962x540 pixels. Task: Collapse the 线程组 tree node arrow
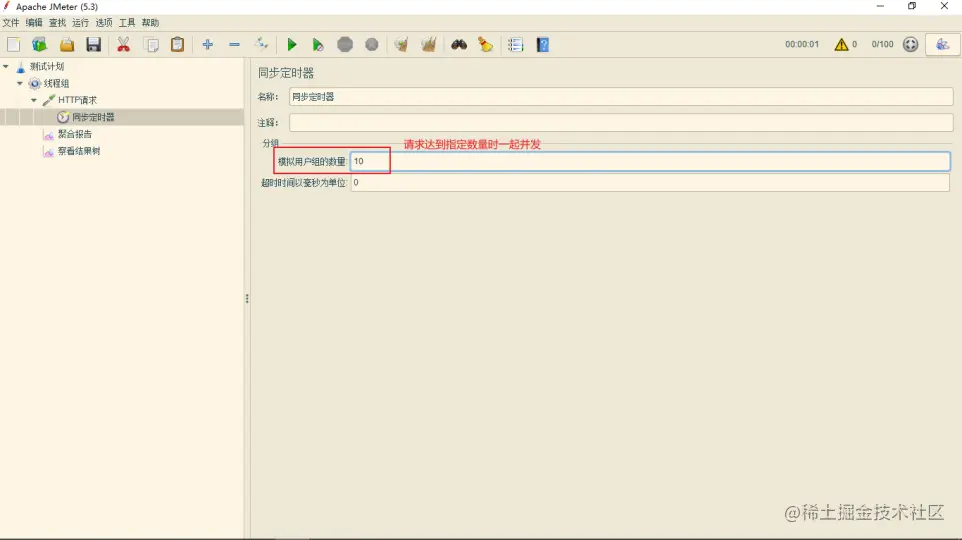[x=20, y=83]
